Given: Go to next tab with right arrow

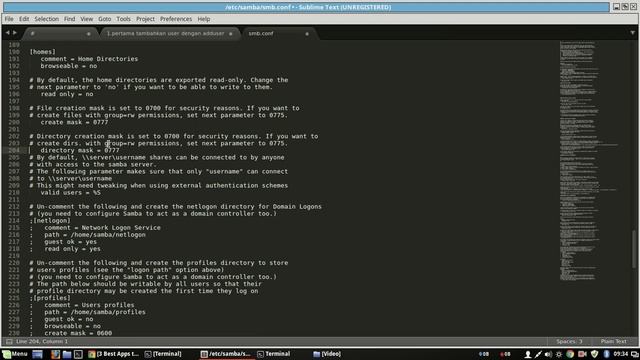Looking at the screenshot, I should tap(15, 33).
